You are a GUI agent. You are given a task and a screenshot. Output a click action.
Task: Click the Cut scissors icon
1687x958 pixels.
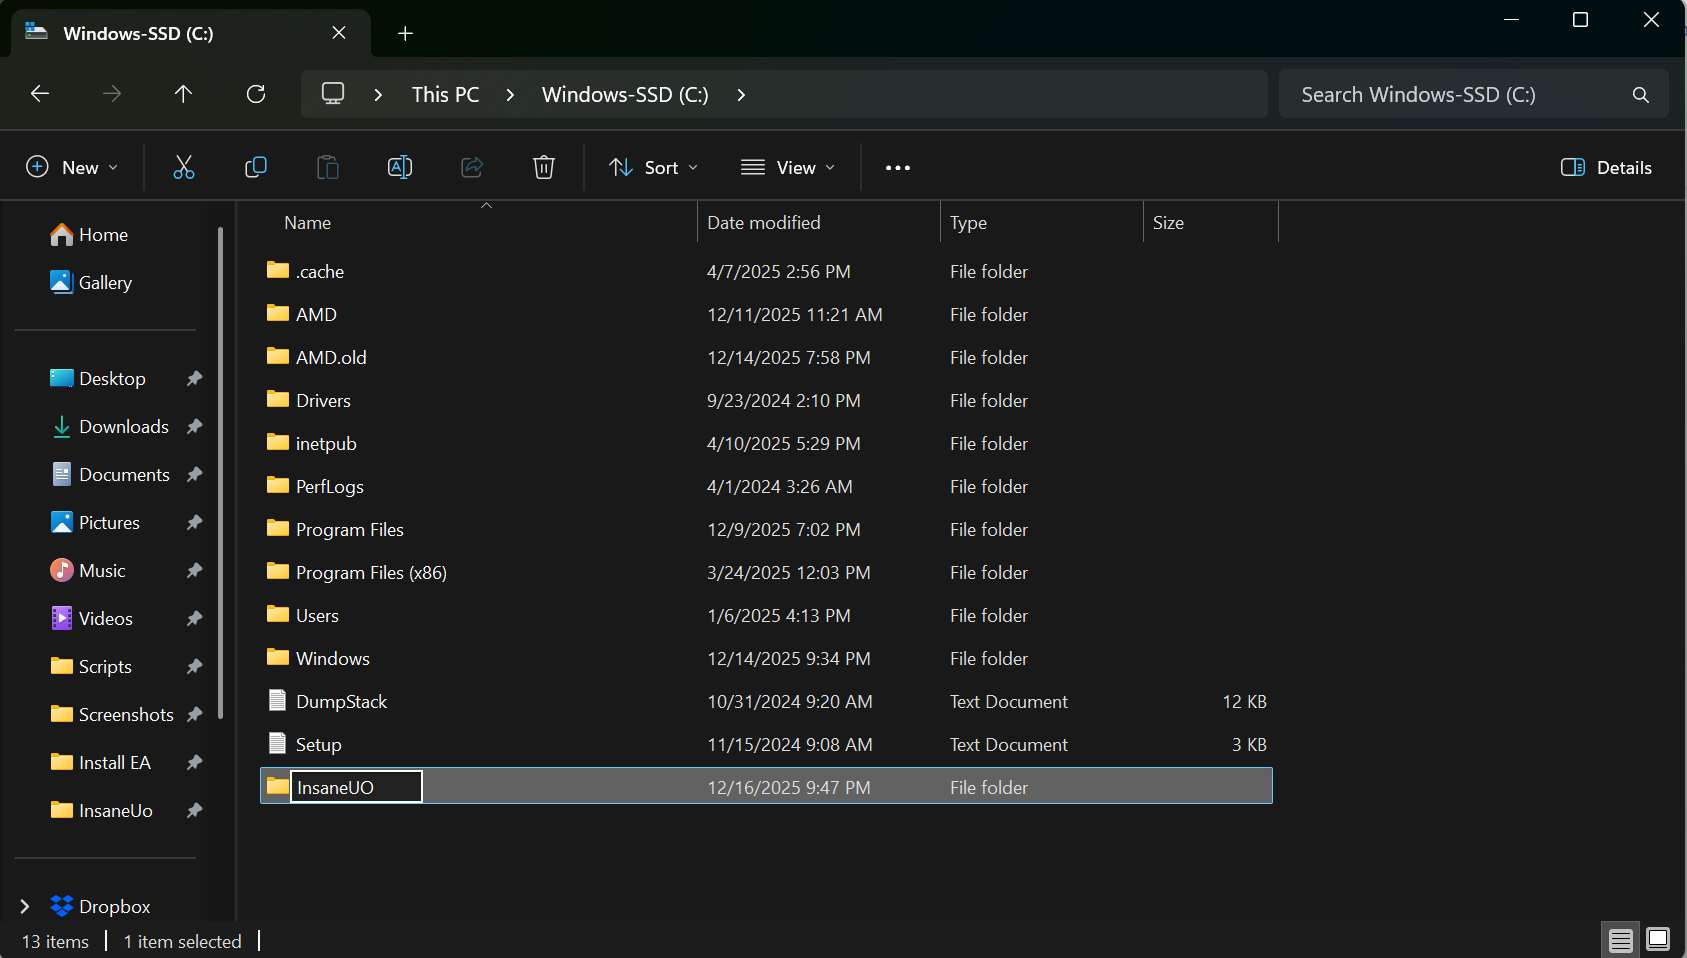point(184,167)
